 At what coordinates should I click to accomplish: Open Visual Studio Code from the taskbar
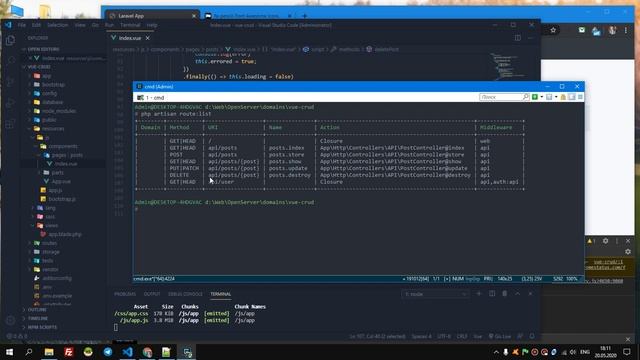pyautogui.click(x=127, y=352)
